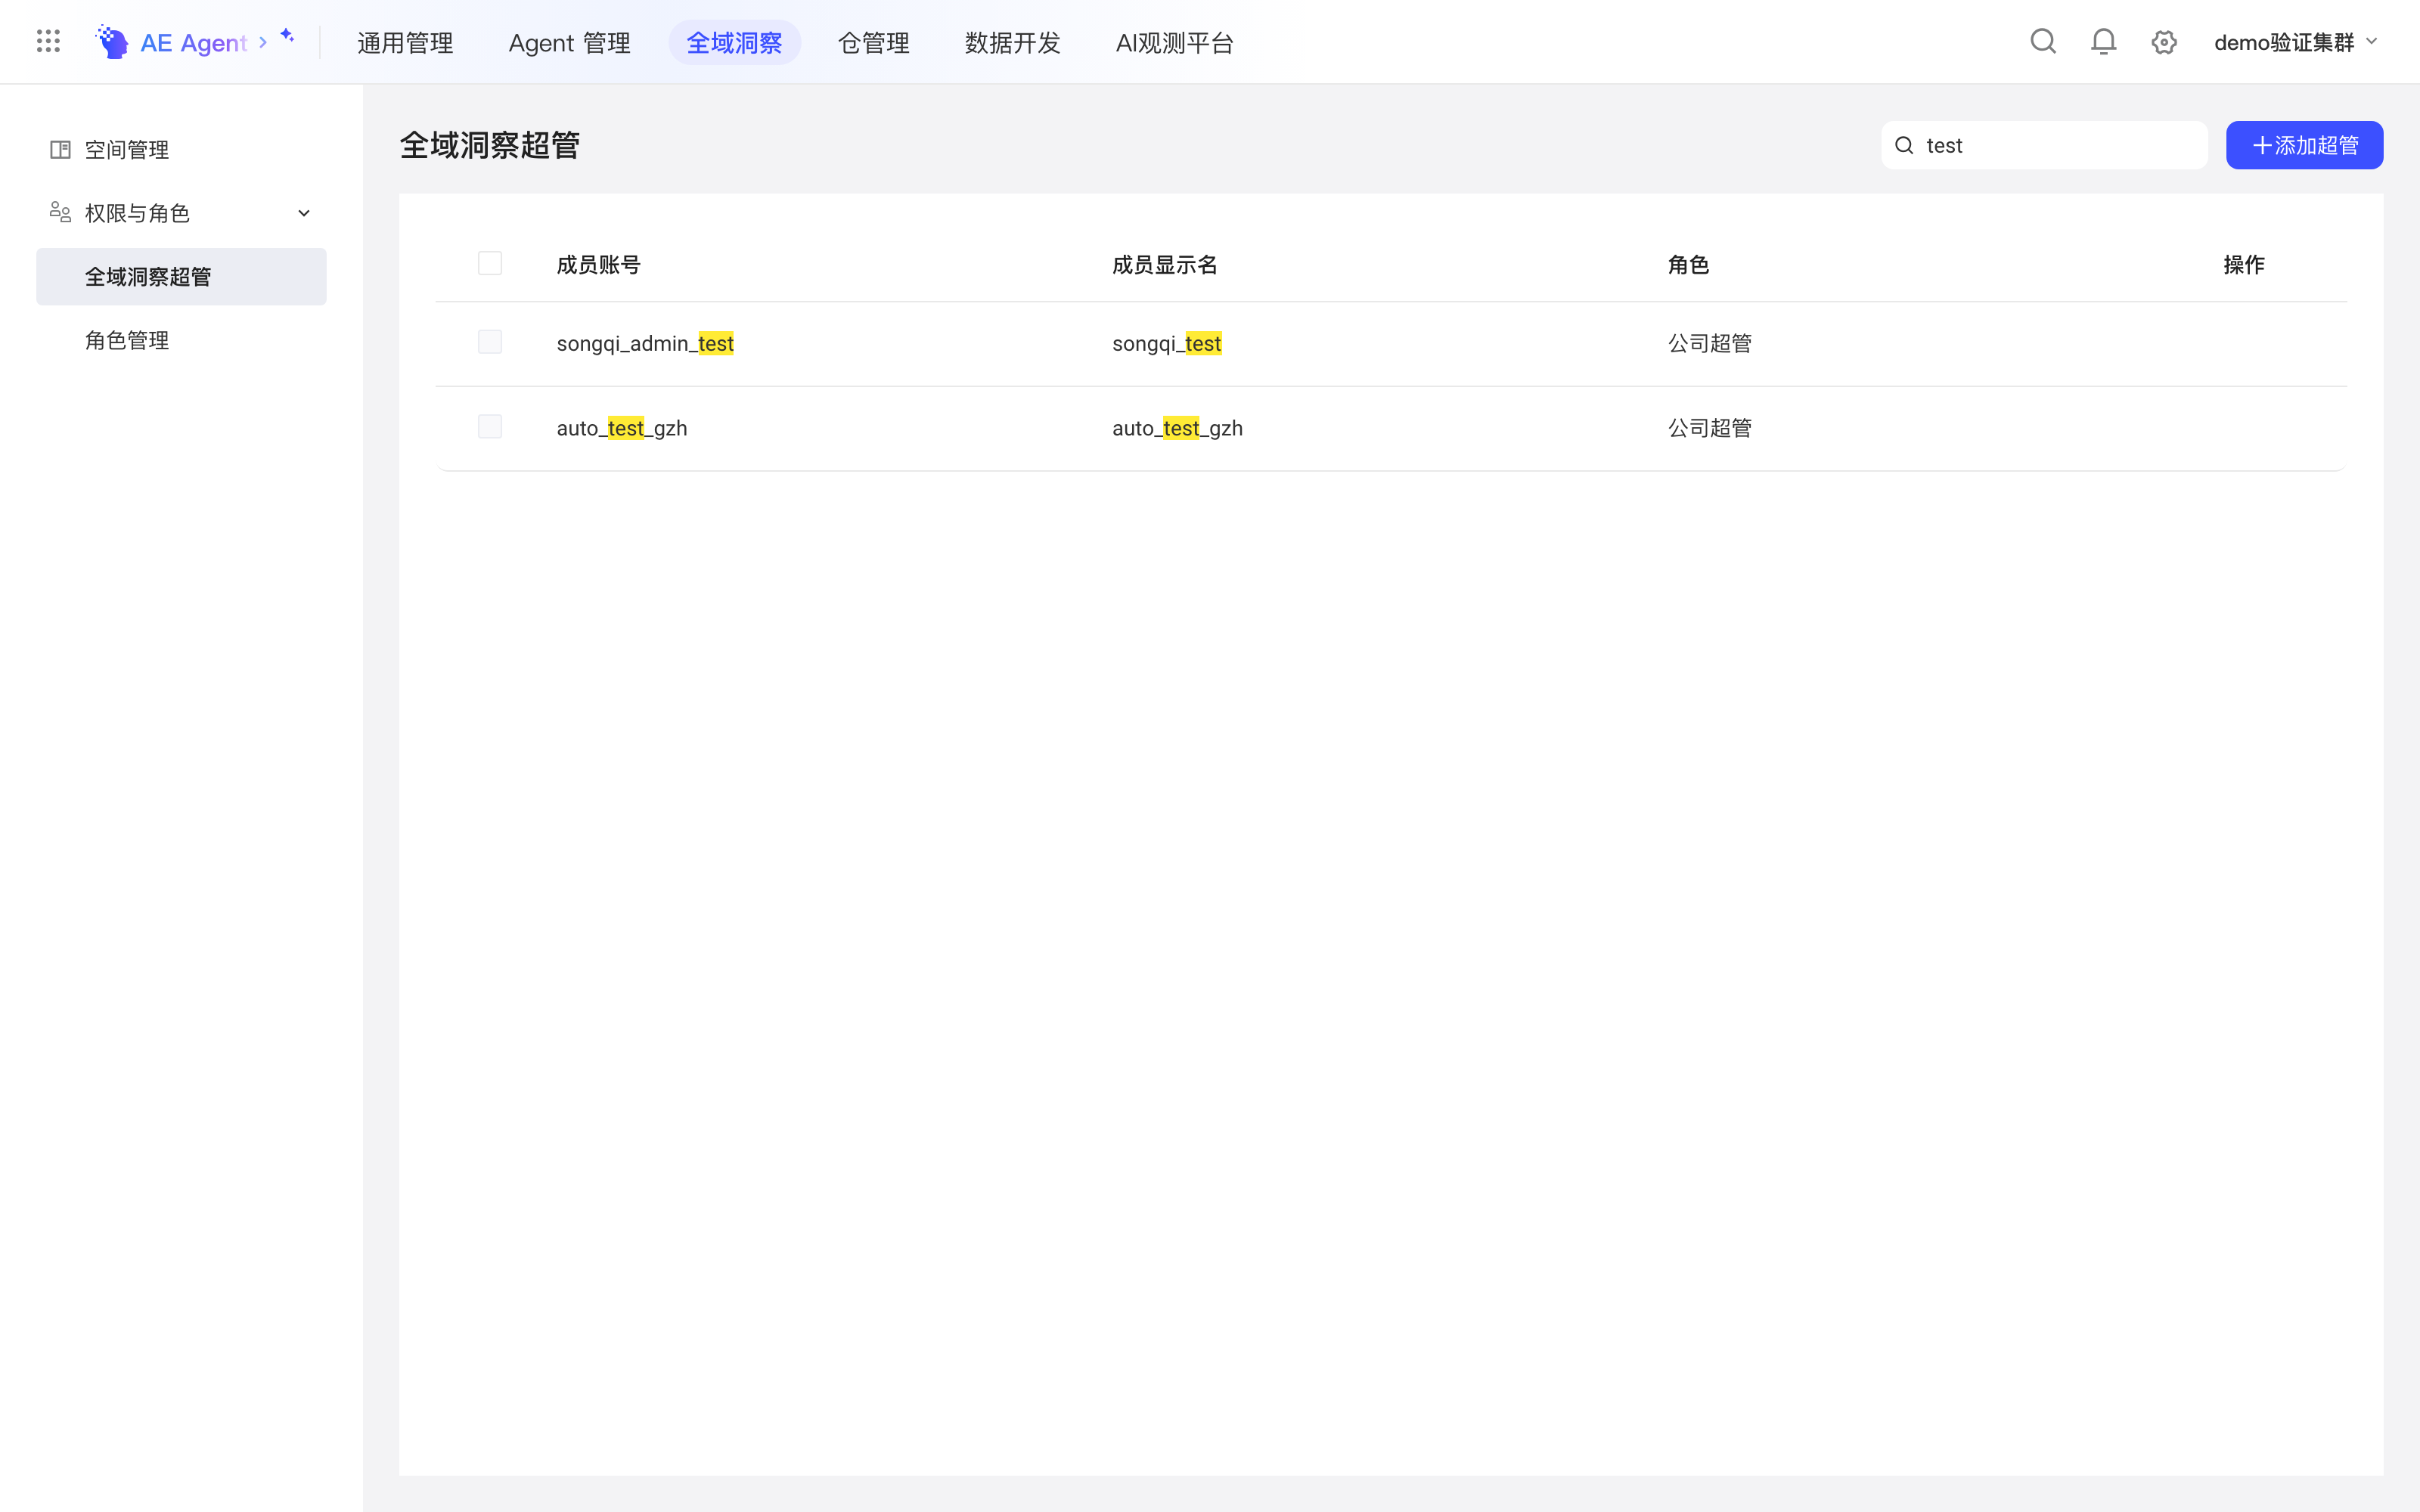Check the auto_test_gzh row checkbox
Viewport: 2420px width, 1512px height.
tap(490, 427)
